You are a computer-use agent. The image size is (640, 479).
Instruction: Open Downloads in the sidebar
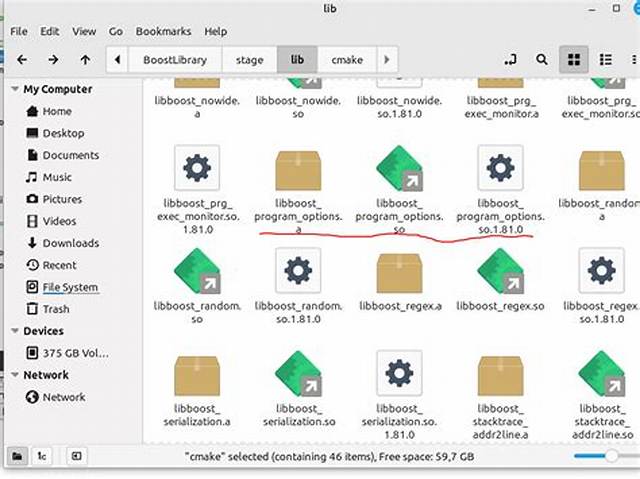pos(62,243)
